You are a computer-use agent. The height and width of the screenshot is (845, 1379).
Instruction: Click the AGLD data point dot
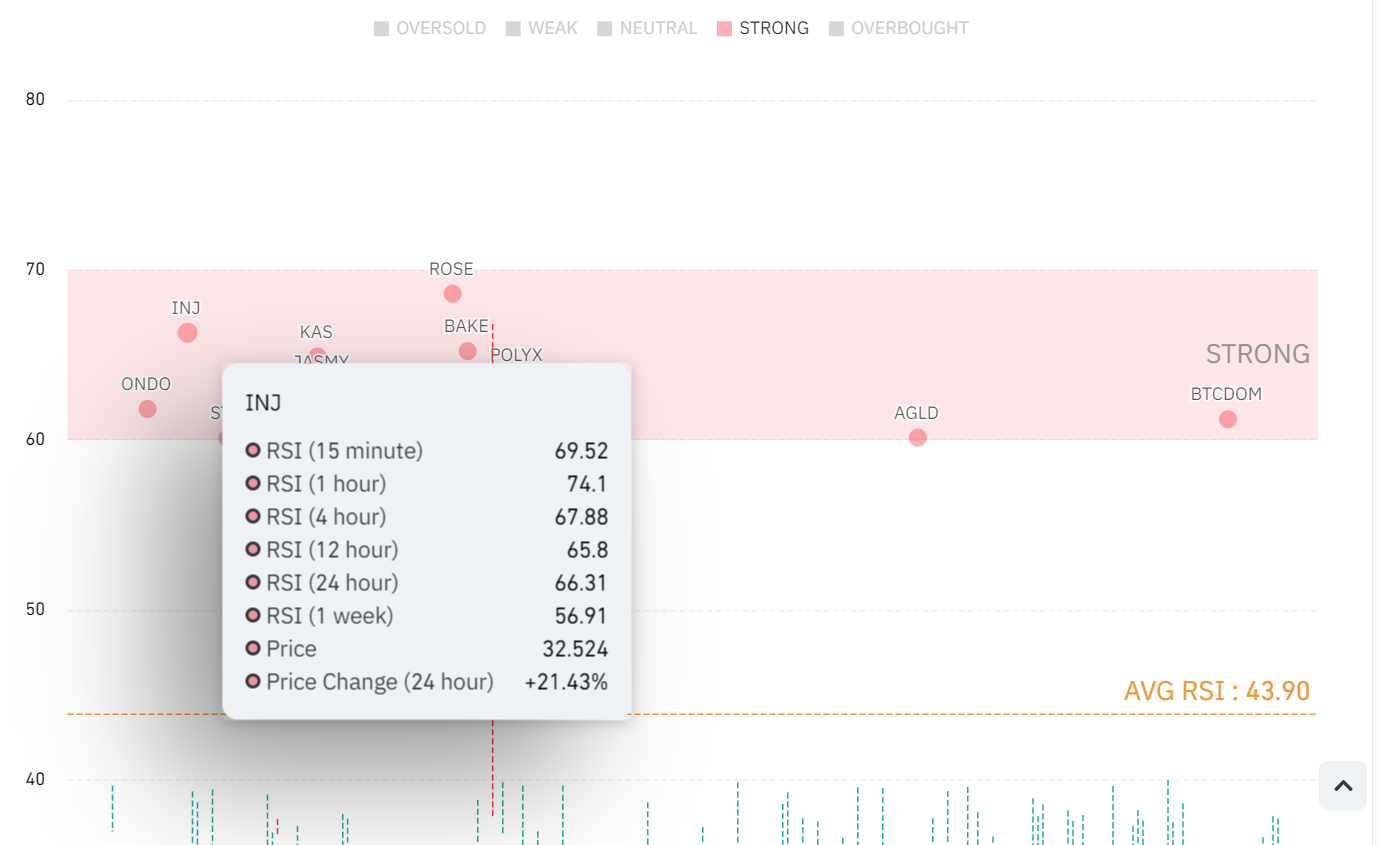[x=917, y=438]
